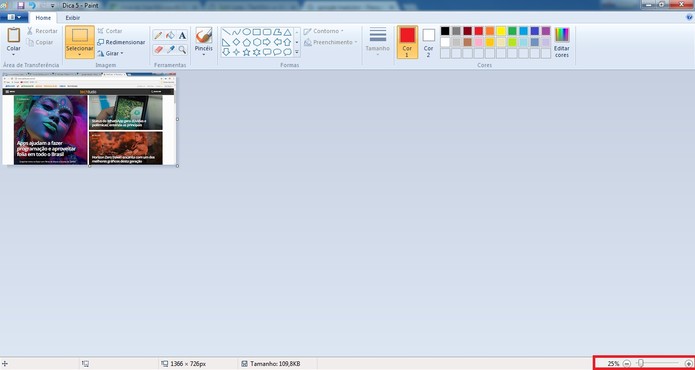Switch to the Exibir tab
Screen dimensions: 695x370
73,18
